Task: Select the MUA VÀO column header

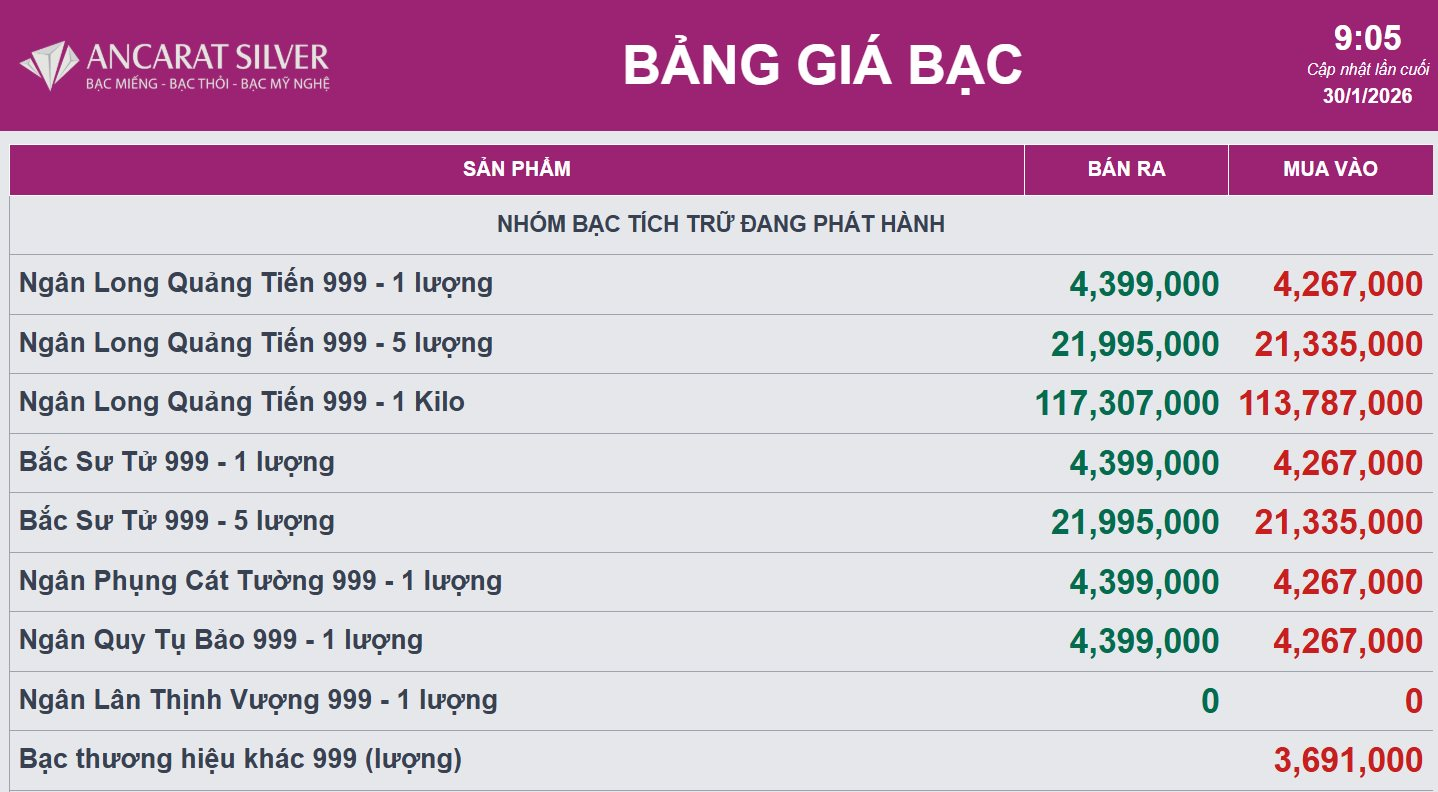Action: [1330, 169]
